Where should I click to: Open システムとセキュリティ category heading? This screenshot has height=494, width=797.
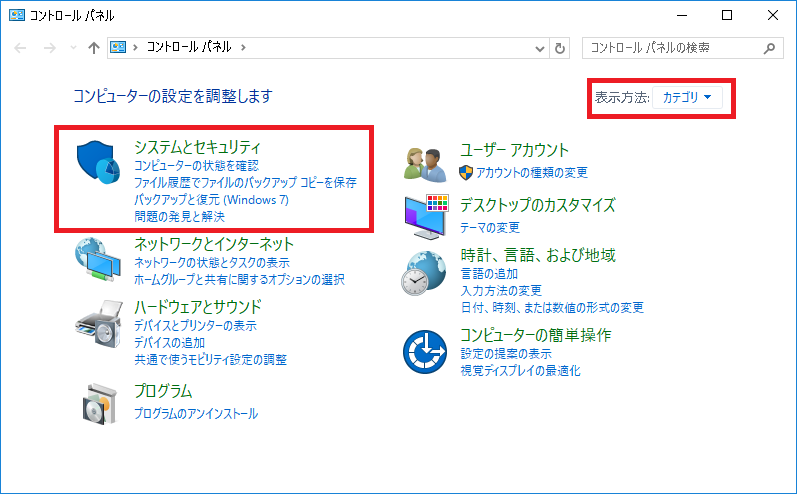[x=197, y=147]
